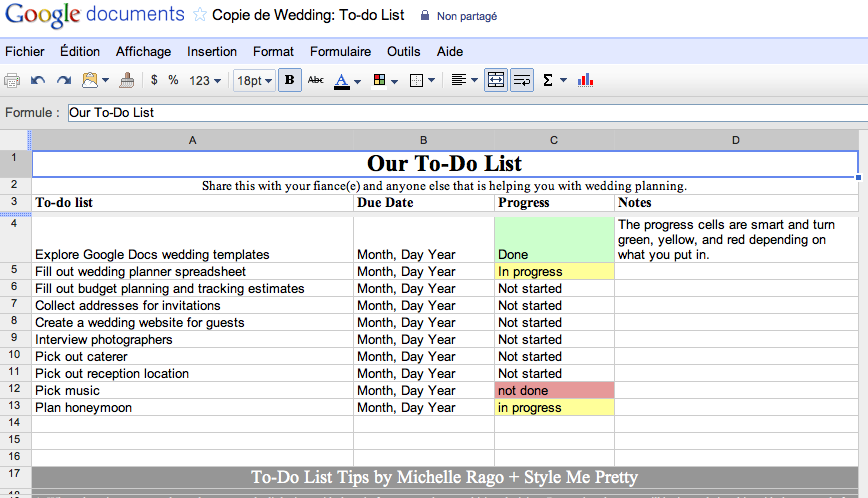Open the borders dropdown
The image size is (868, 498).
[x=423, y=80]
